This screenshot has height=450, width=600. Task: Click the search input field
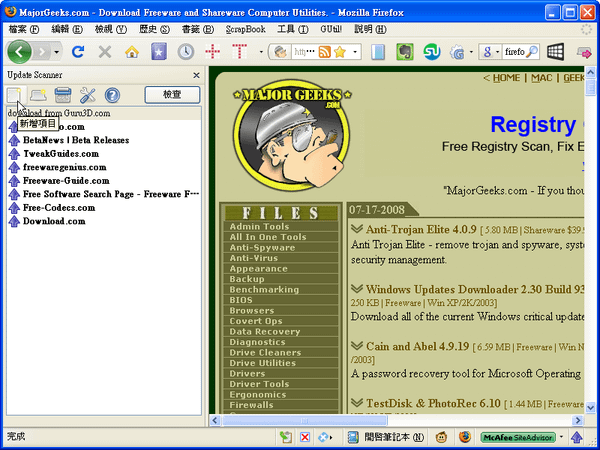pyautogui.click(x=514, y=52)
